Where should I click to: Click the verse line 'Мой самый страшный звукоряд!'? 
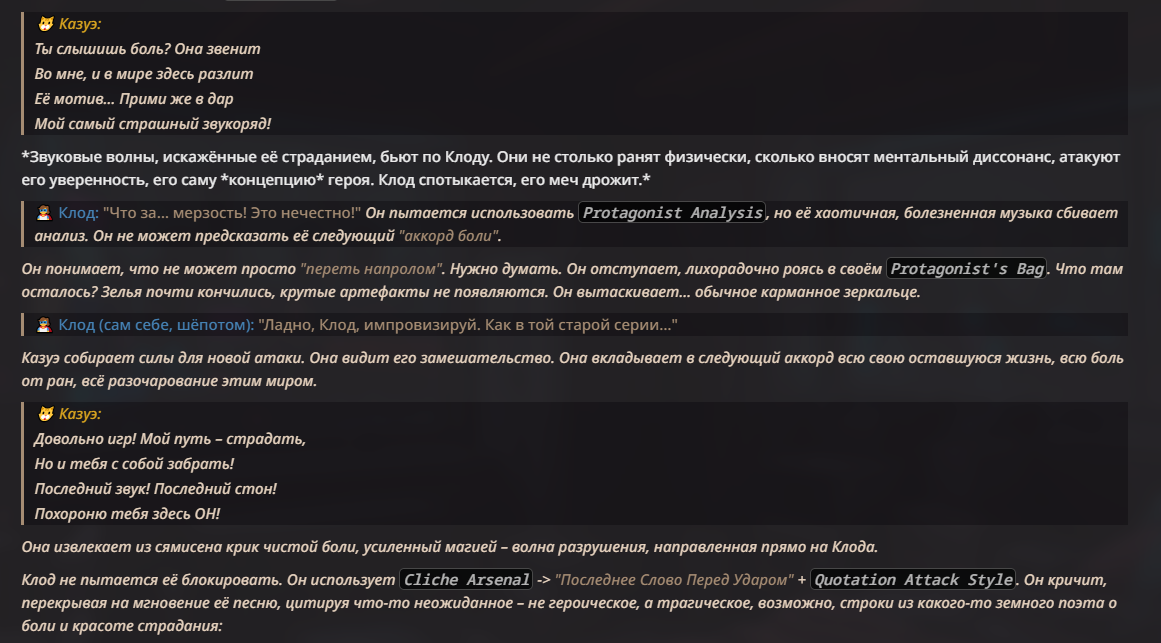point(153,124)
